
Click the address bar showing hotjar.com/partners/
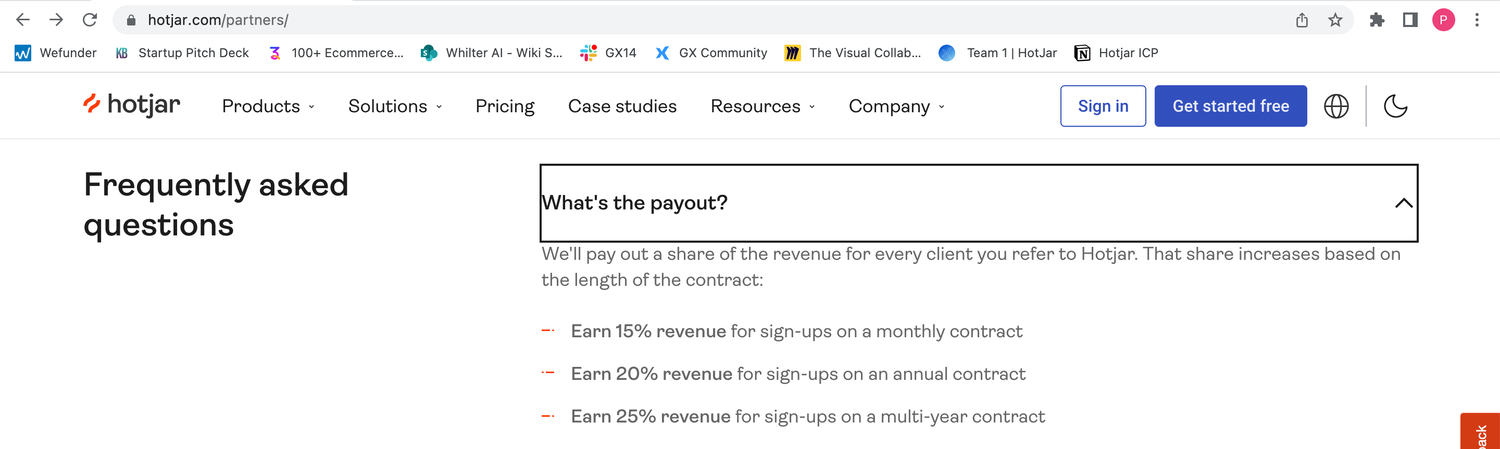click(700, 20)
